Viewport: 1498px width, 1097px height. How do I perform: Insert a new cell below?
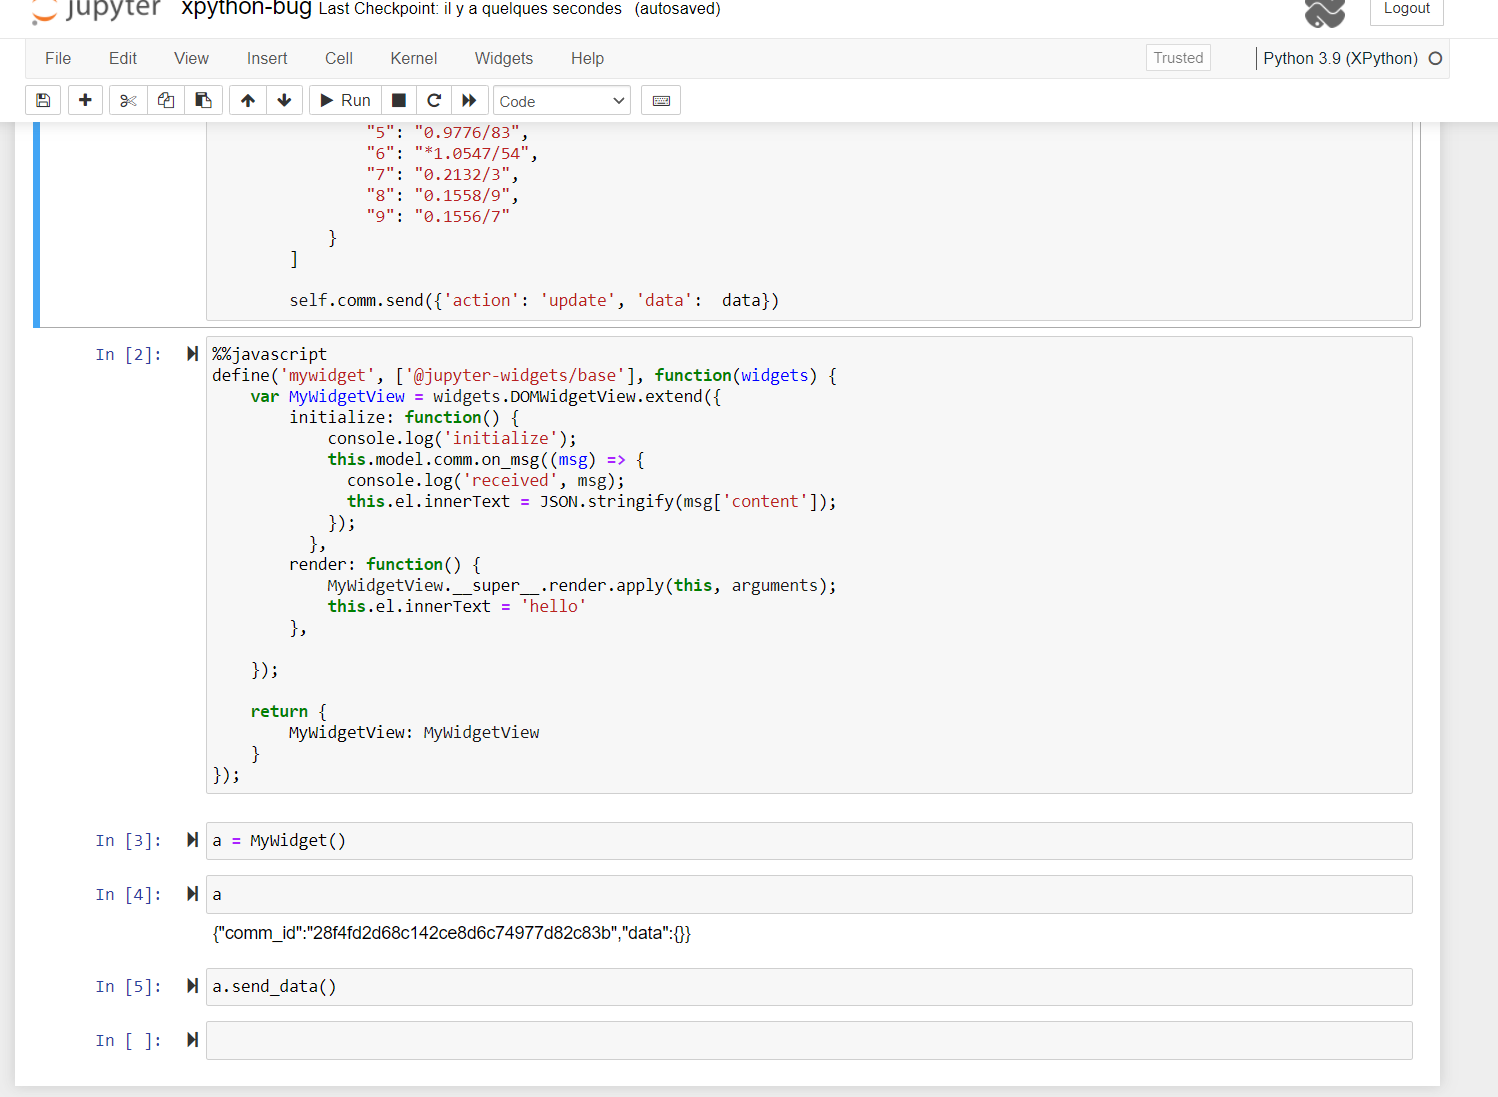tap(85, 100)
